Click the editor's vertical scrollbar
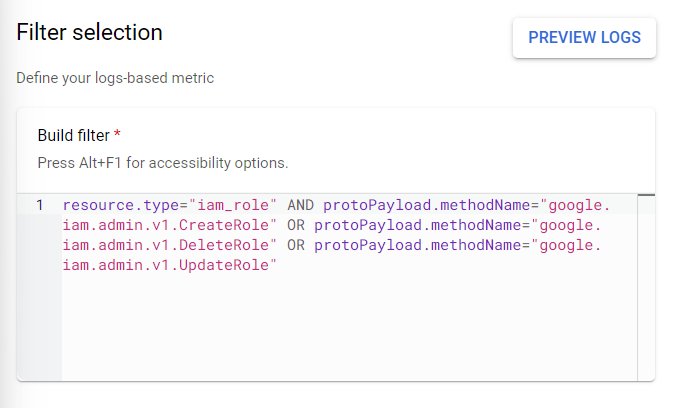The height and width of the screenshot is (408, 676). 646,290
